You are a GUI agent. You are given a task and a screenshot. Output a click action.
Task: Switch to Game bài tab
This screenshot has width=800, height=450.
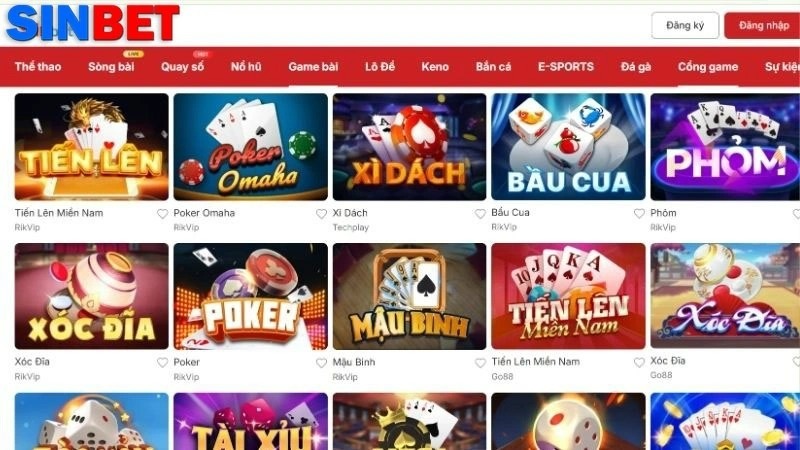pos(313,67)
